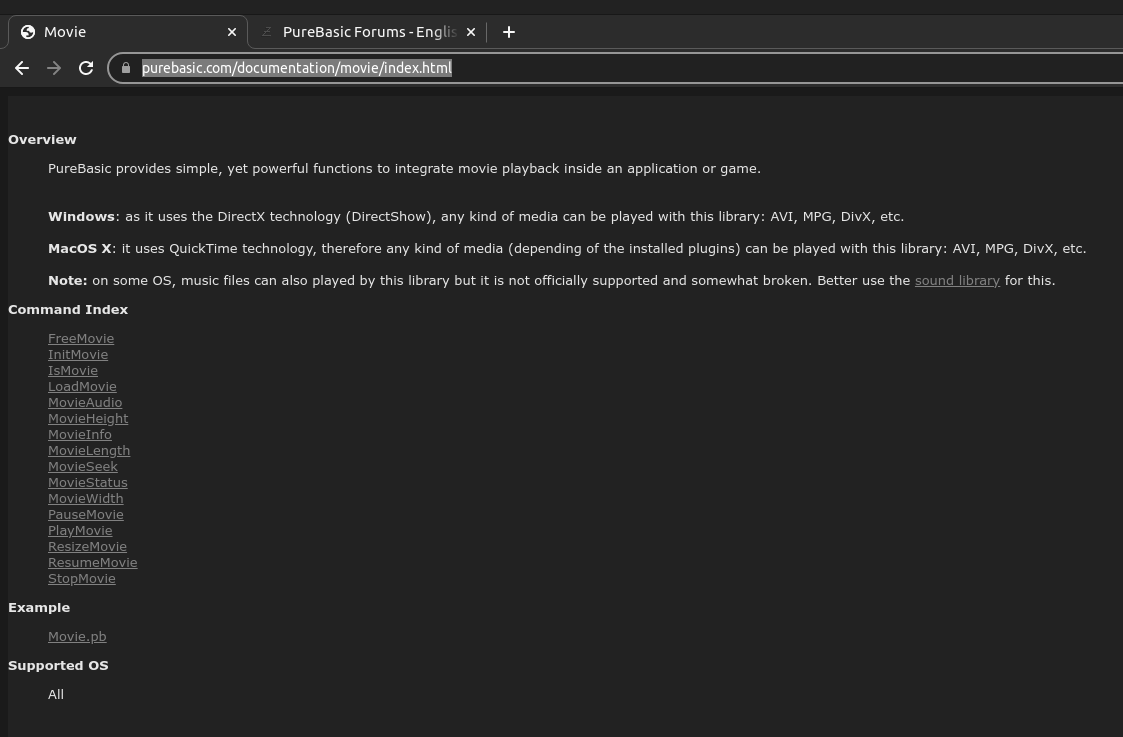
Task: Select the Movie tab
Action: pos(127,32)
